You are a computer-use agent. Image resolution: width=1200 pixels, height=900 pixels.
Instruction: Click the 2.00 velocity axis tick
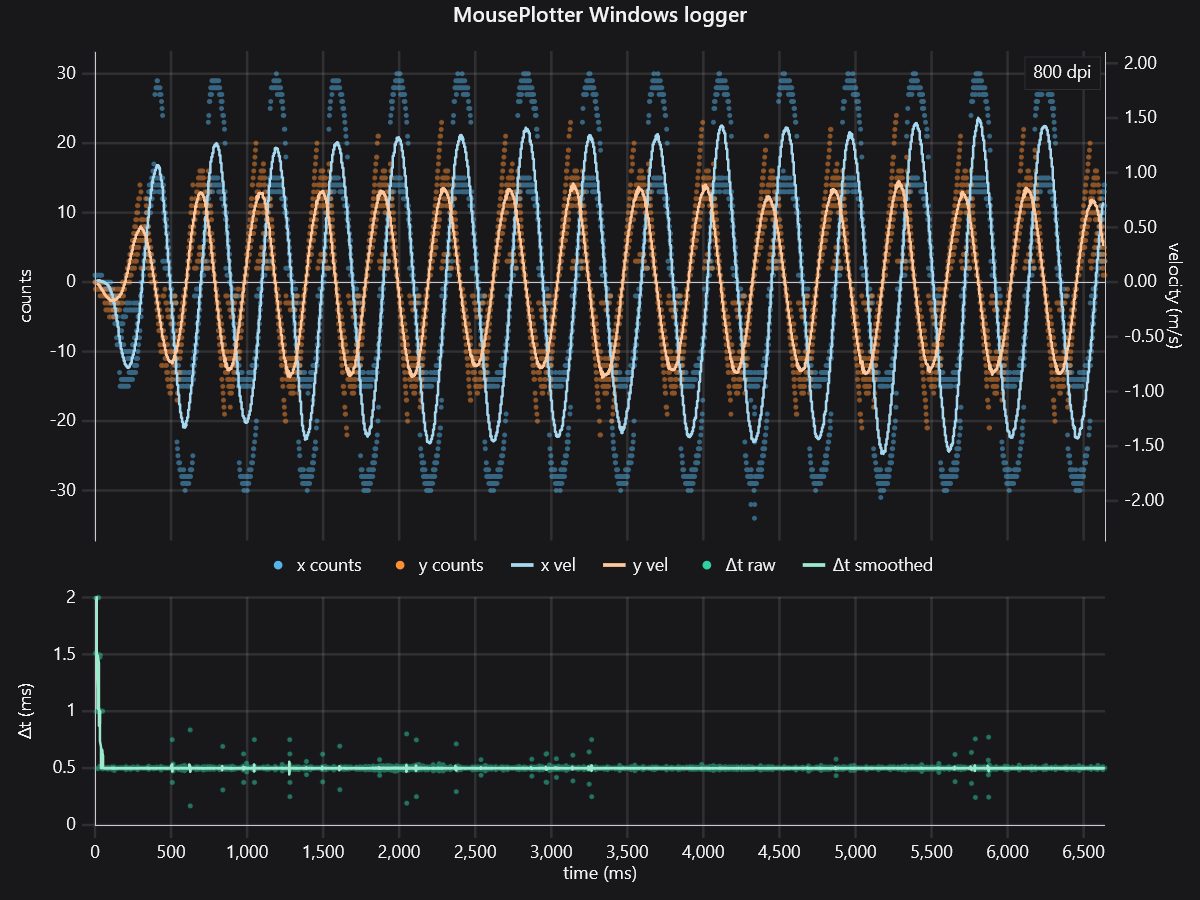click(1140, 63)
